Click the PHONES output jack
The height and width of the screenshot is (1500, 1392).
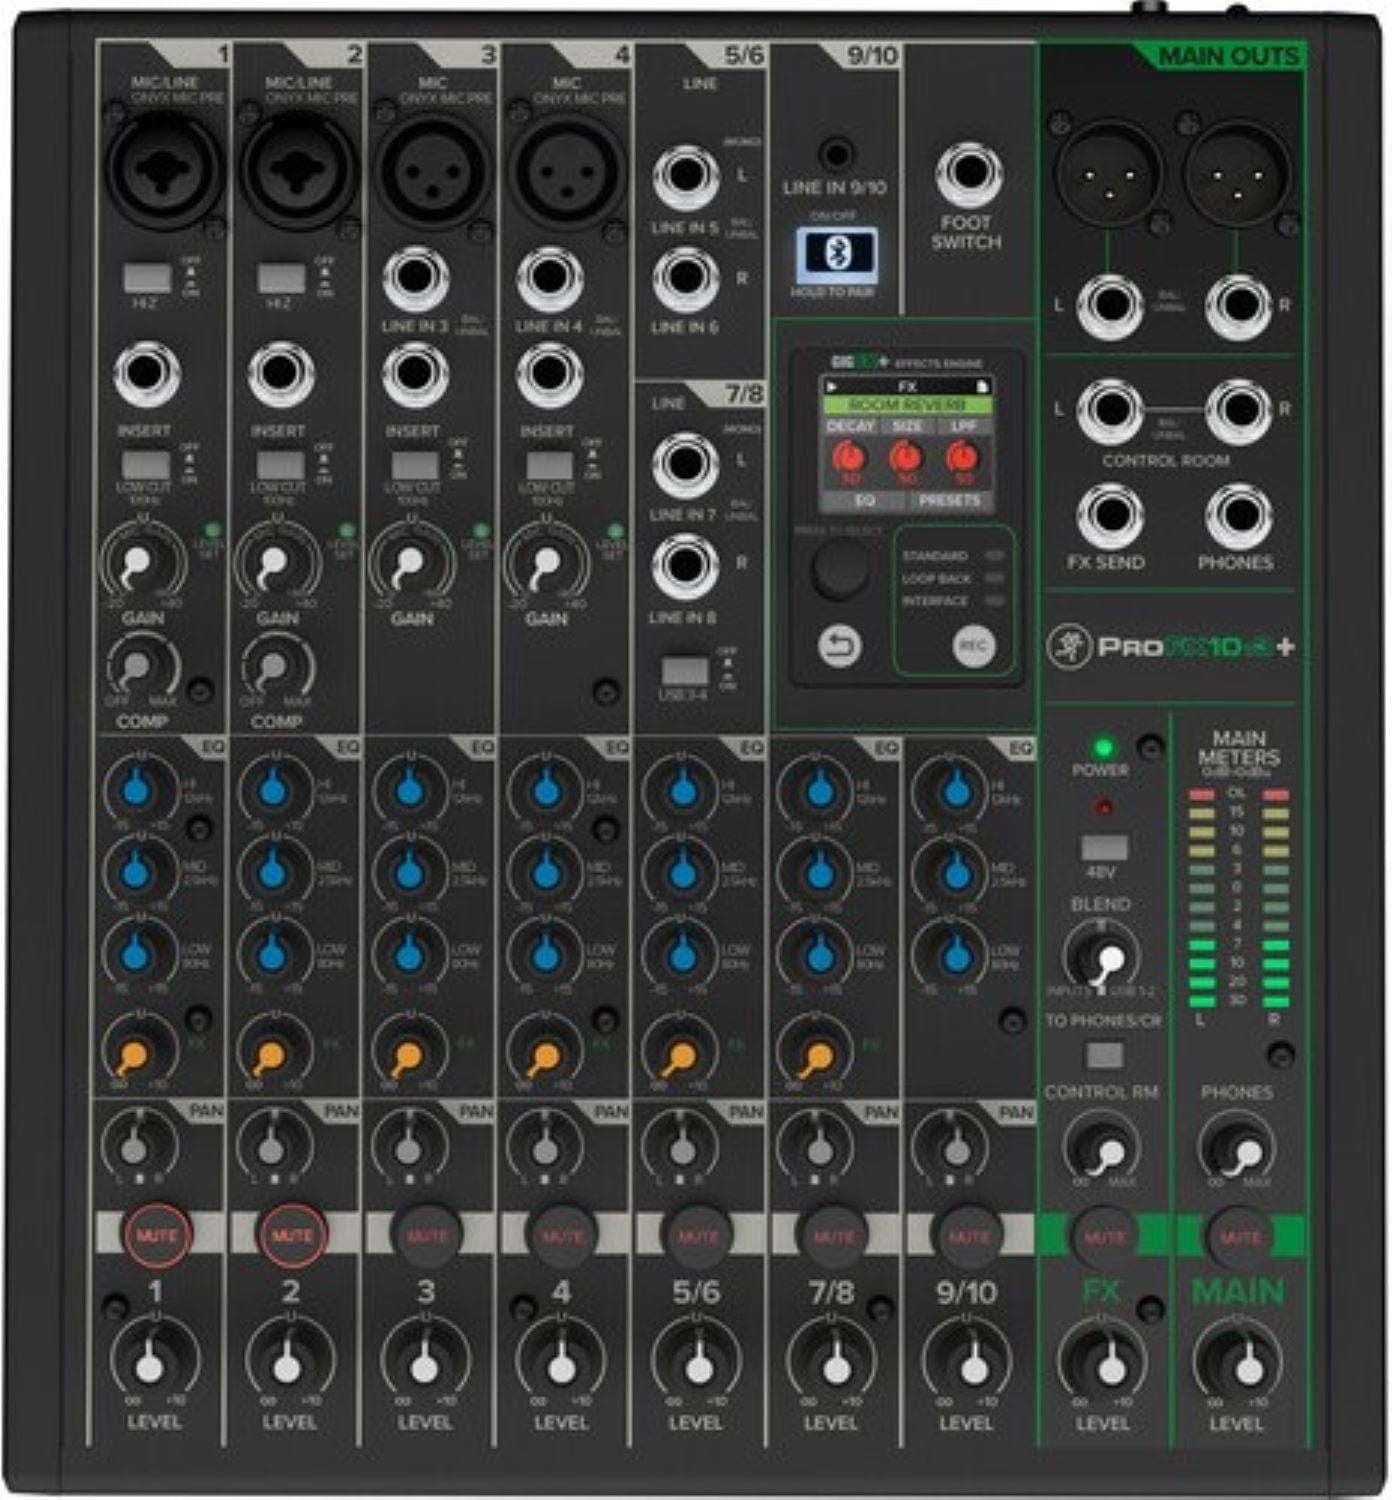(1238, 517)
